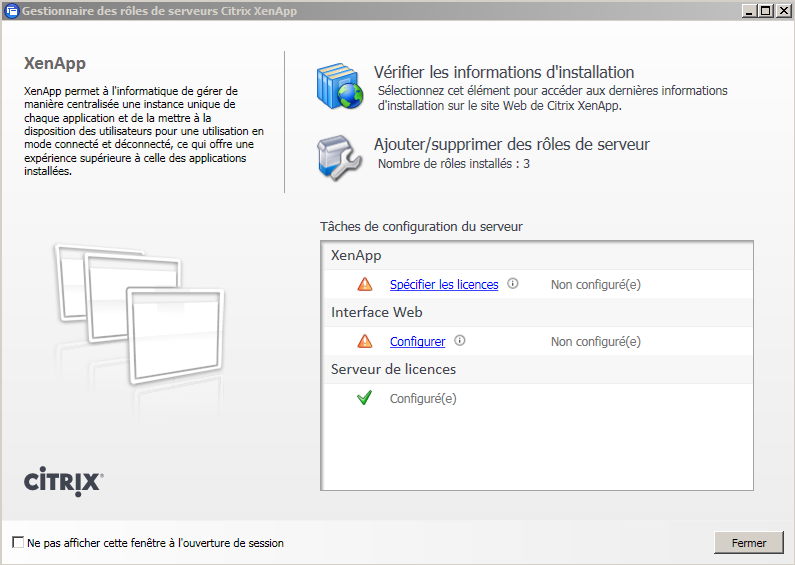Click the Citrix logo
This screenshot has height=565, width=795.
pos(64,481)
